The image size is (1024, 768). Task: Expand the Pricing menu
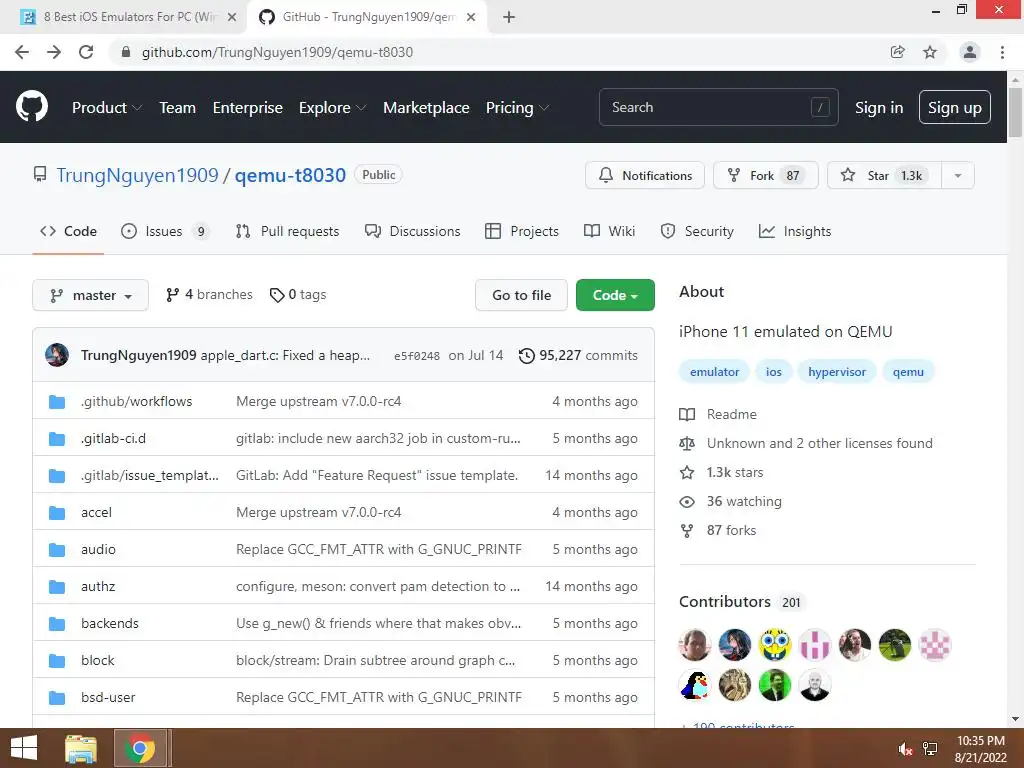pyautogui.click(x=517, y=108)
